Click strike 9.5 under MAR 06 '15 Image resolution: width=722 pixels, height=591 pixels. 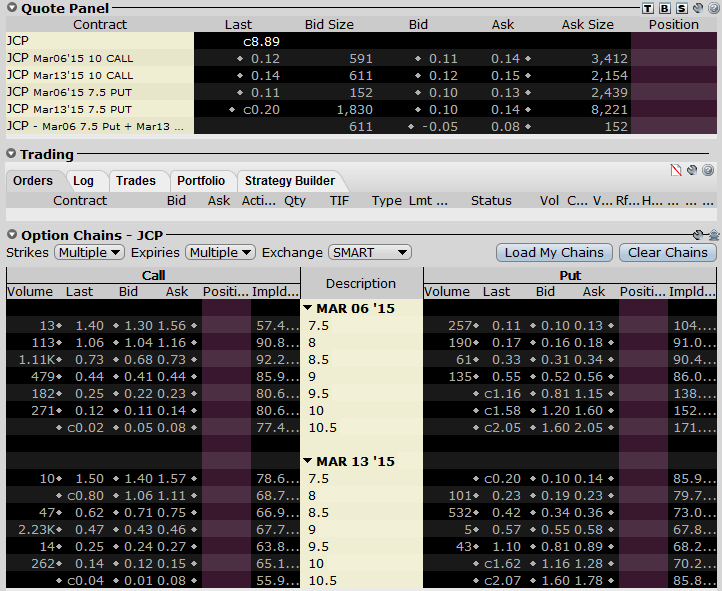click(x=319, y=394)
